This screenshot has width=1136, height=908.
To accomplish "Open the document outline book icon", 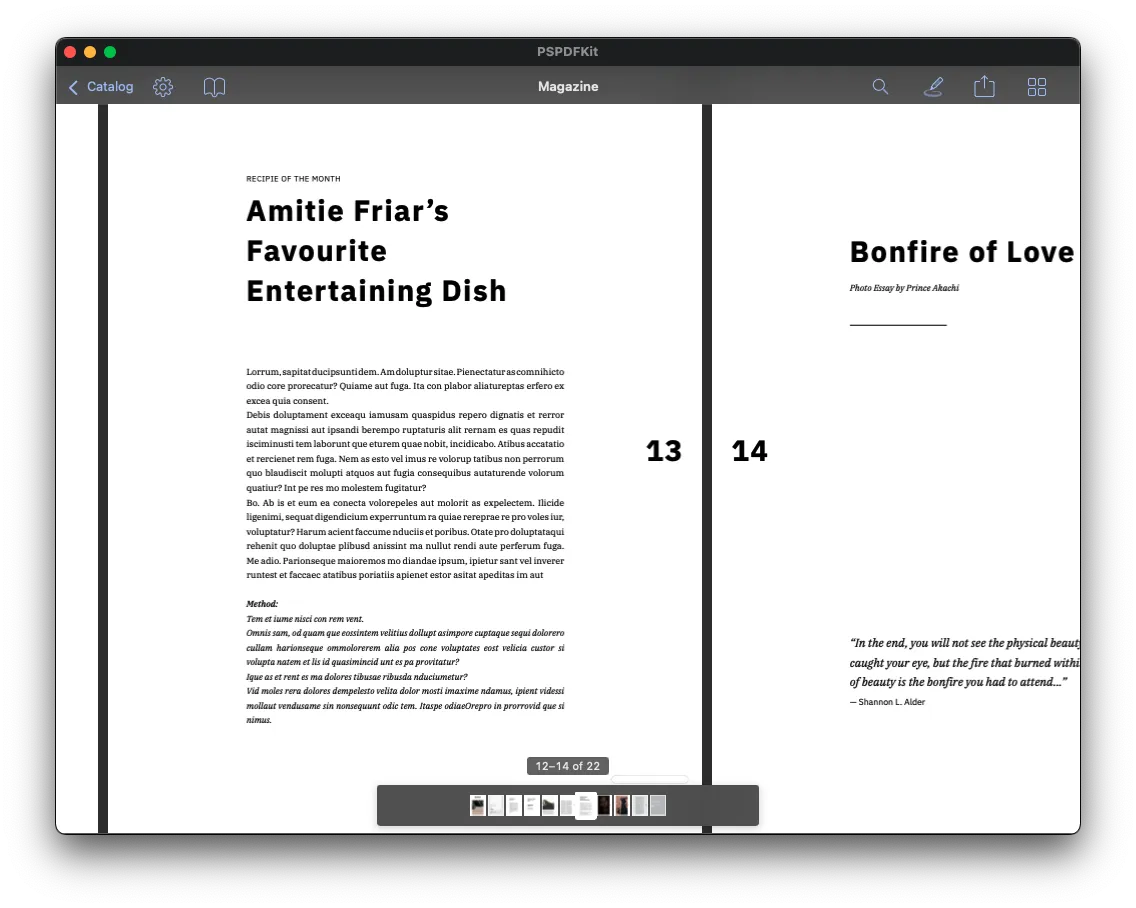I will pyautogui.click(x=214, y=87).
